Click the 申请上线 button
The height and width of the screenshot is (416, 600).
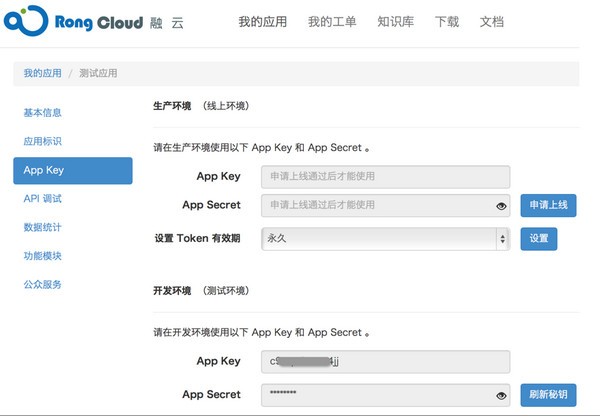548,205
